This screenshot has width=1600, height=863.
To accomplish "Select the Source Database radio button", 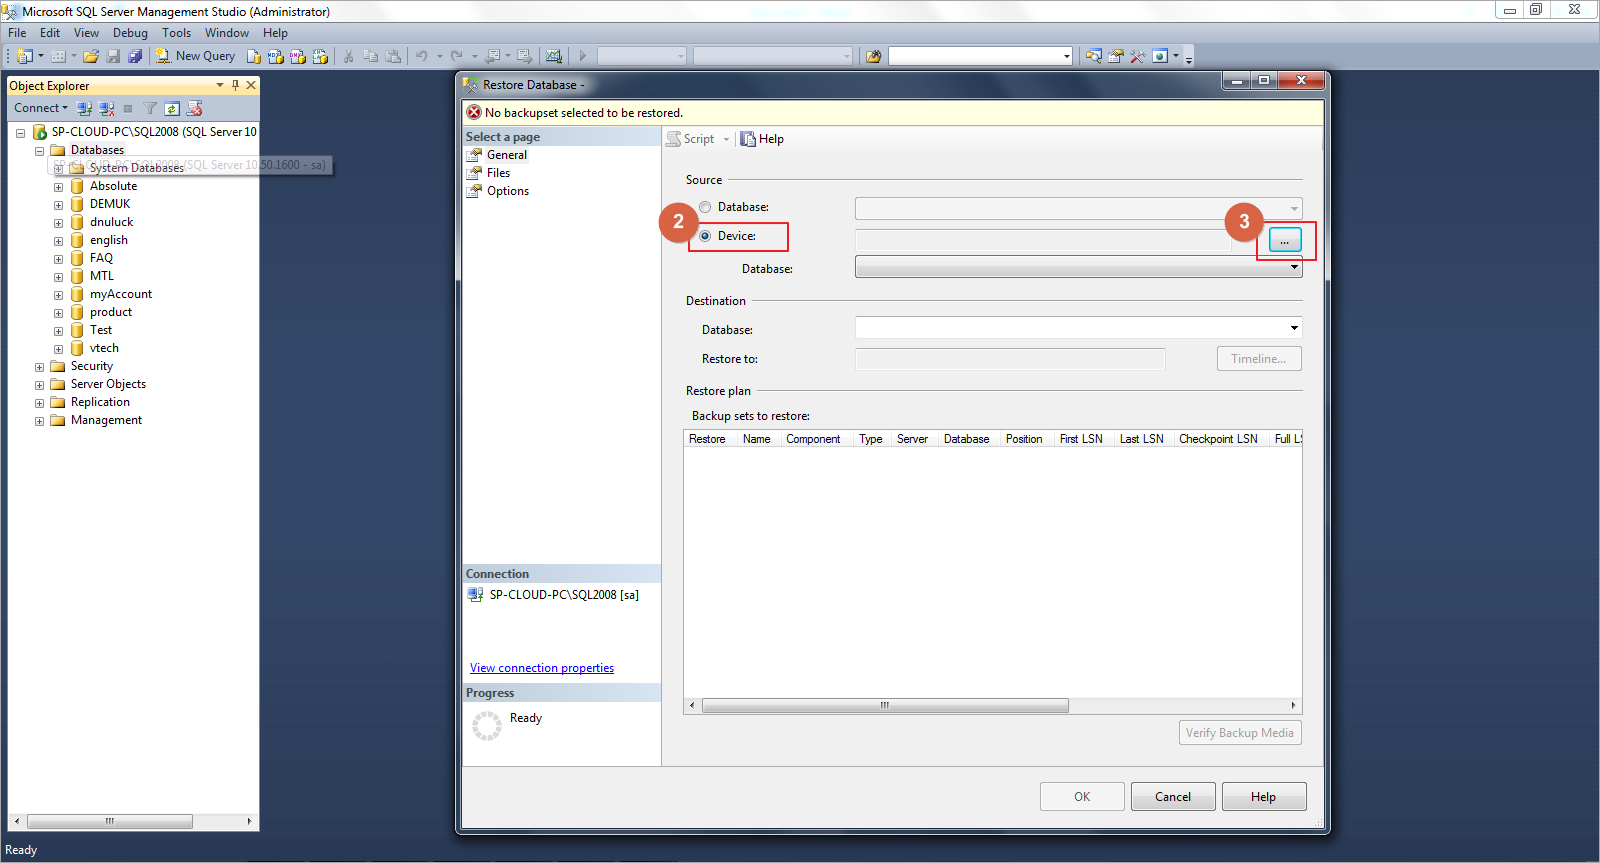I will (x=705, y=207).
